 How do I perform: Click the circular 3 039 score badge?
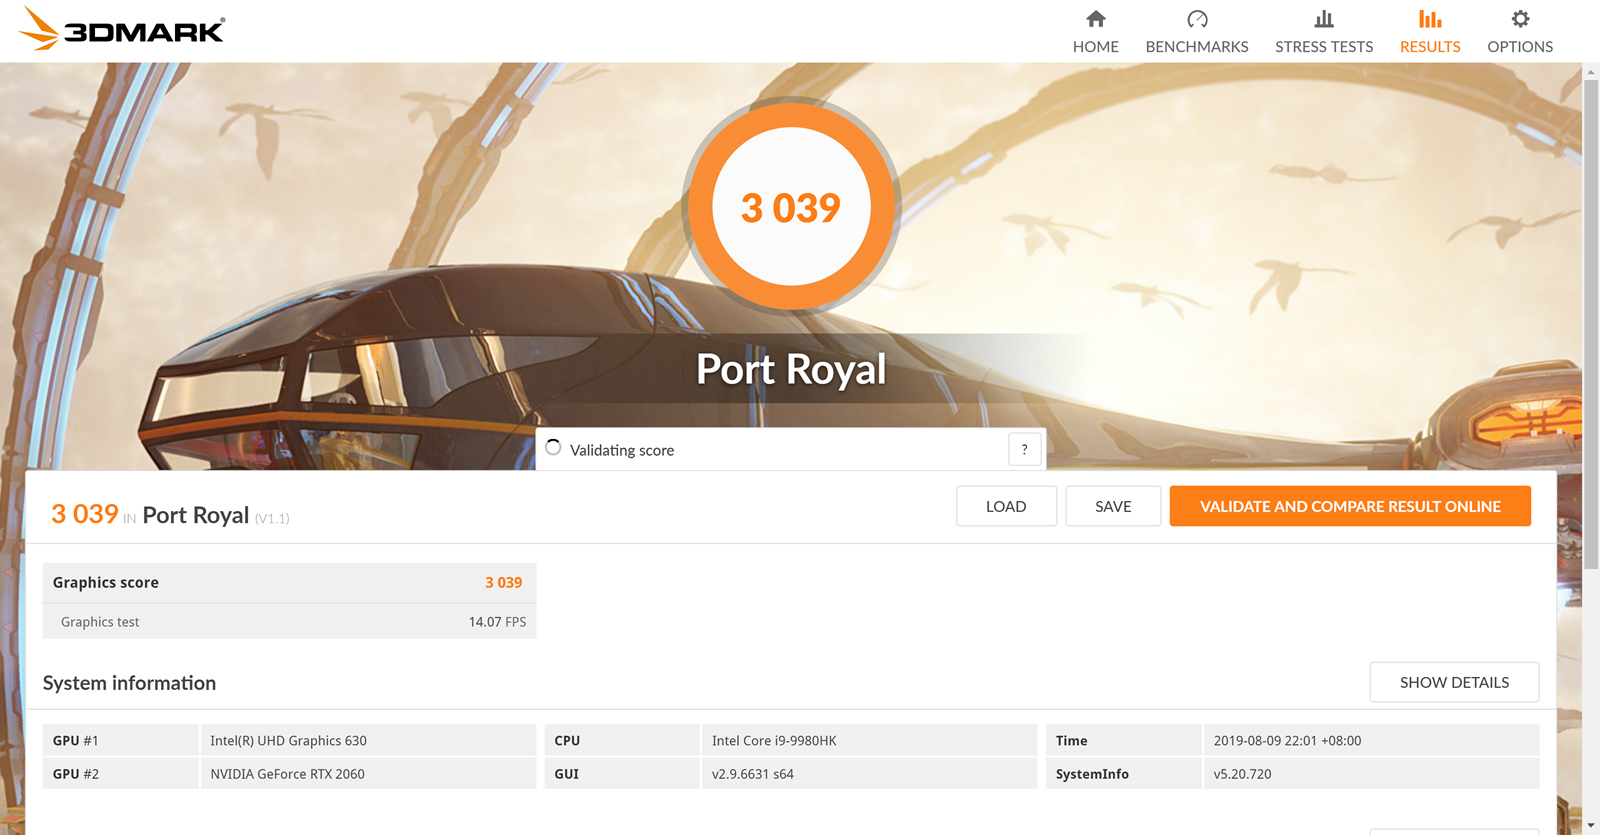tap(790, 207)
